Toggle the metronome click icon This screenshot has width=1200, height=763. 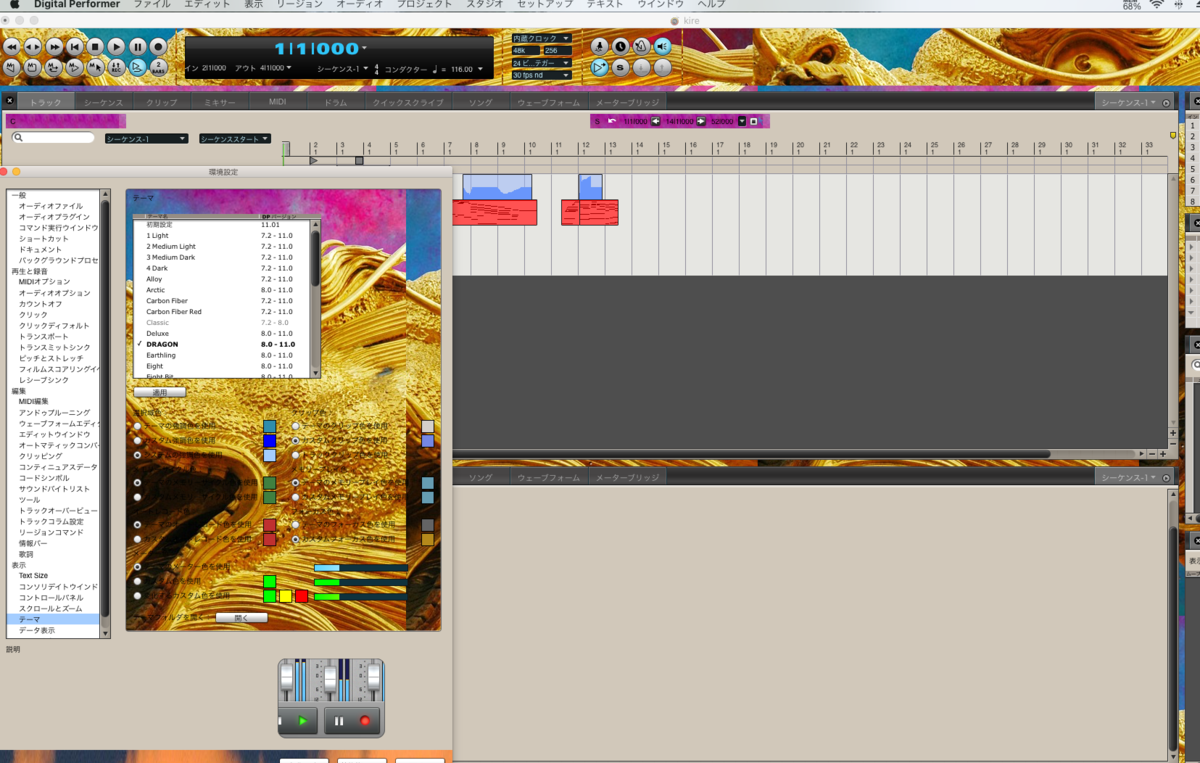[641, 46]
